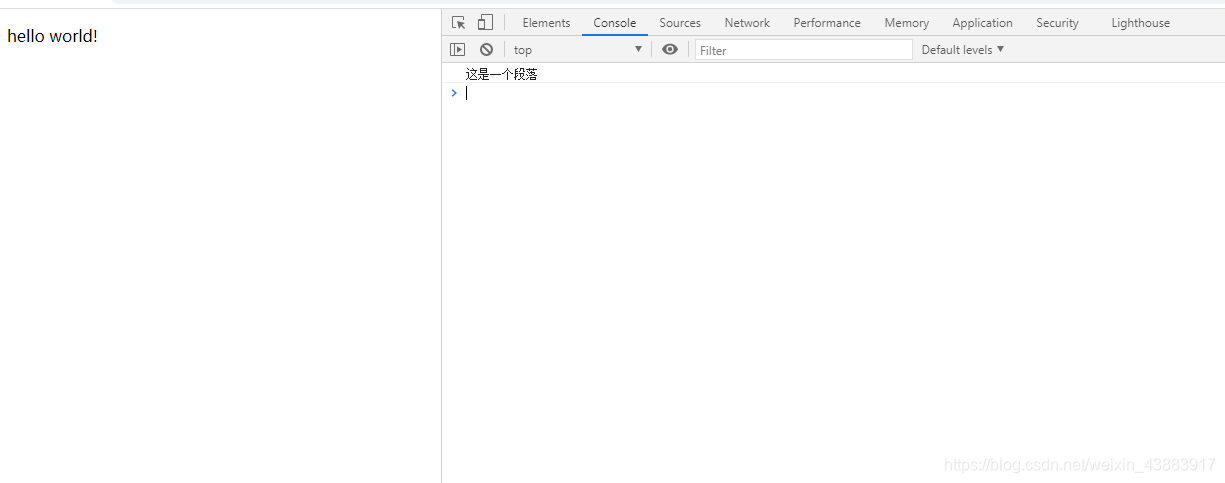Open the Application tab
The width and height of the screenshot is (1225, 483).
click(x=982, y=23)
